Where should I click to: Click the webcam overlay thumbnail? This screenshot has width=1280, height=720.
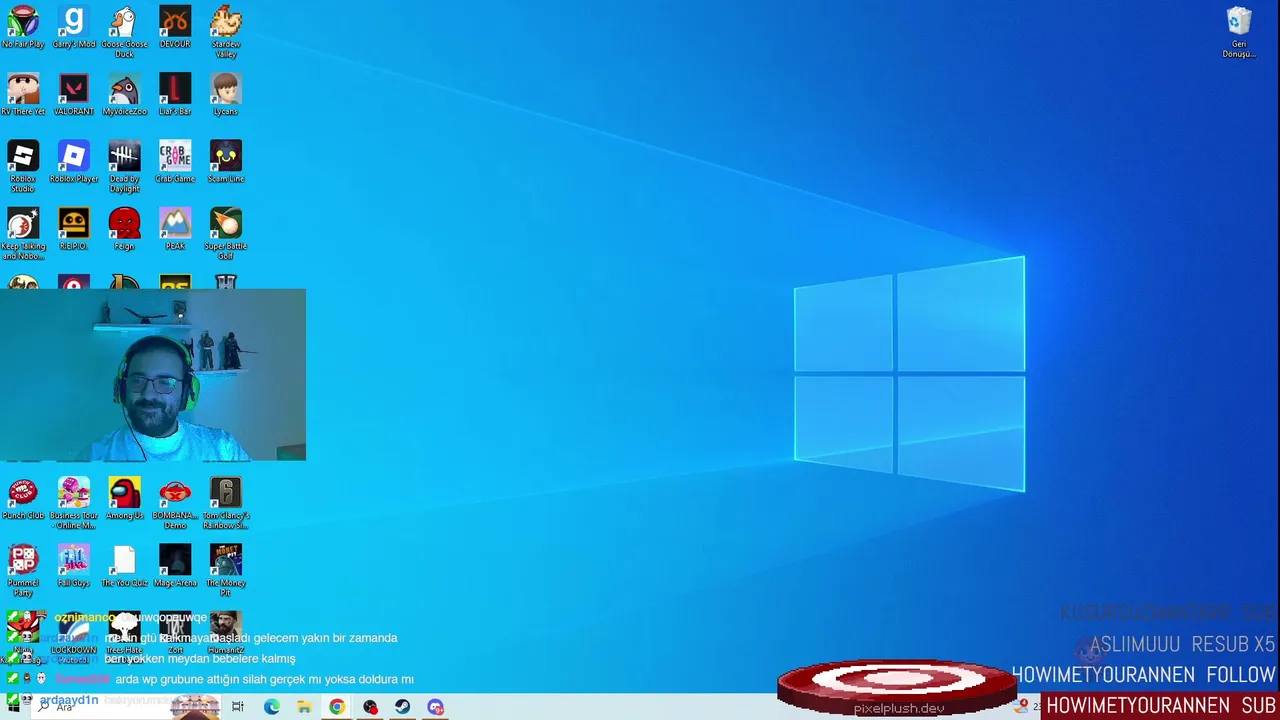pyautogui.click(x=153, y=375)
